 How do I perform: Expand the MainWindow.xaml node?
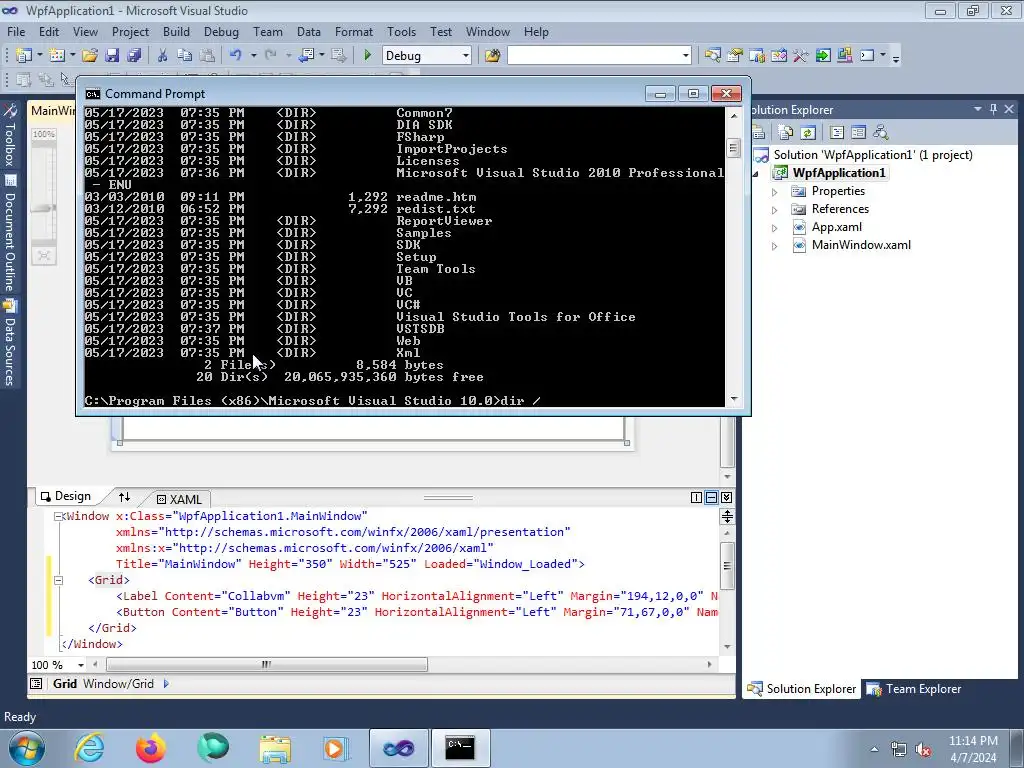pos(775,246)
